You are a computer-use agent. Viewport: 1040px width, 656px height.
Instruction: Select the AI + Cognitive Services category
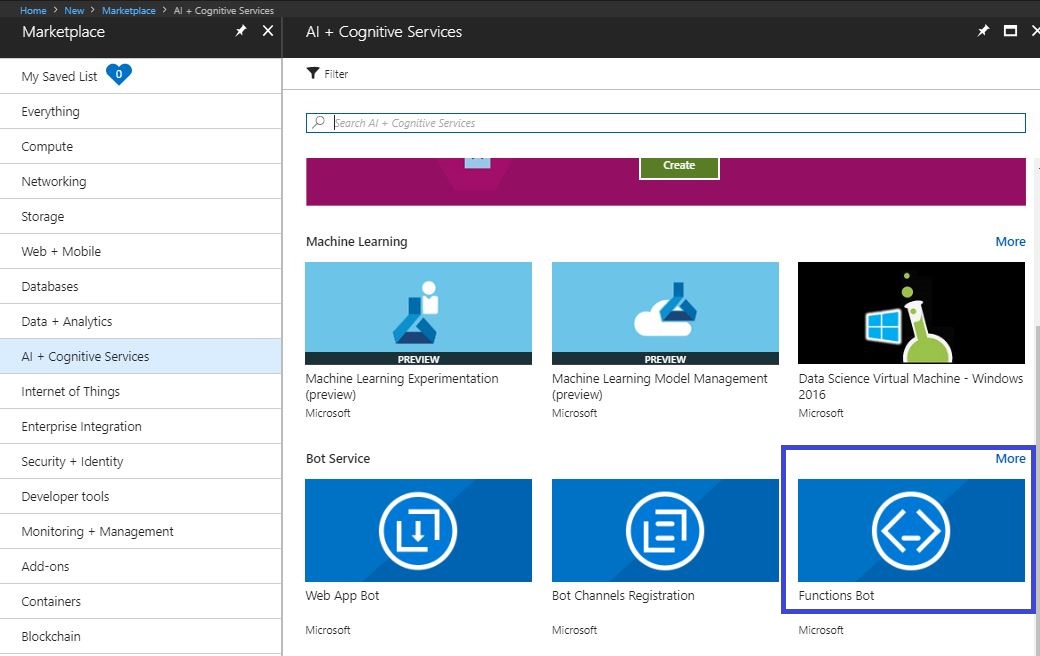pos(141,356)
